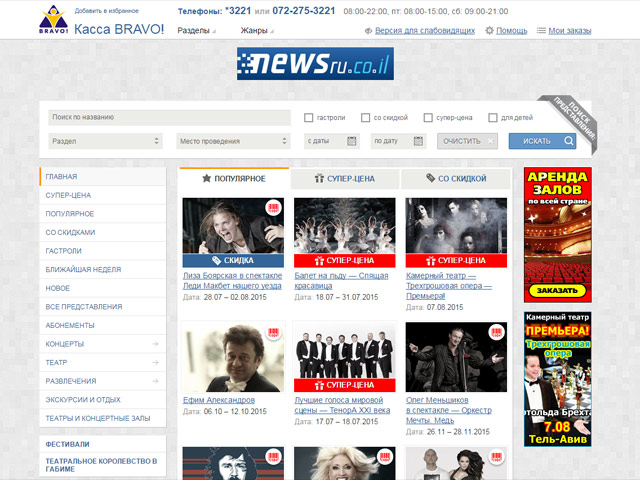The height and width of the screenshot is (480, 640).
Task: Switch to the СО СКИДКОЙ tab
Action: click(x=456, y=178)
